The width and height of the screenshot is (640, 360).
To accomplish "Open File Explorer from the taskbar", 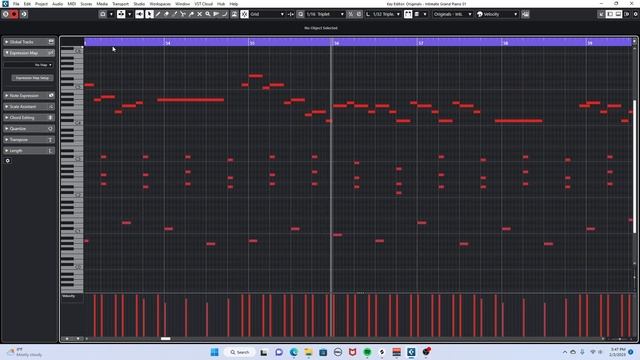I will (308, 352).
